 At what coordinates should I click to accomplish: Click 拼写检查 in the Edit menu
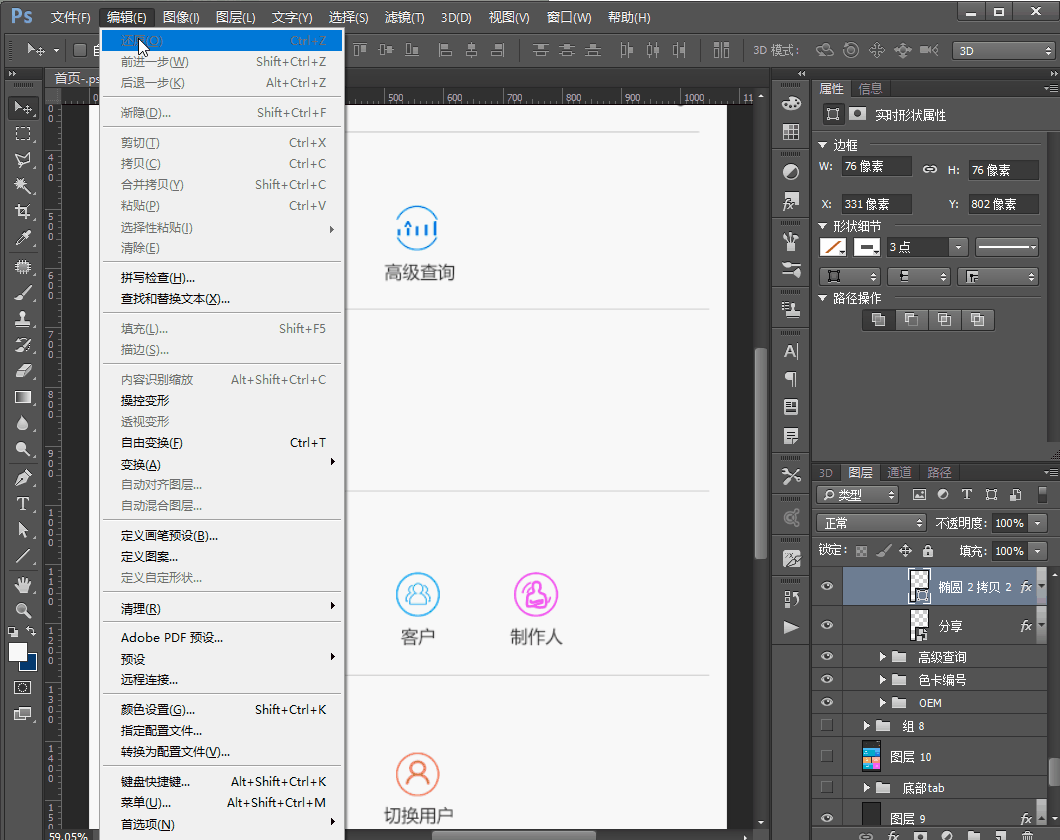pyautogui.click(x=157, y=277)
